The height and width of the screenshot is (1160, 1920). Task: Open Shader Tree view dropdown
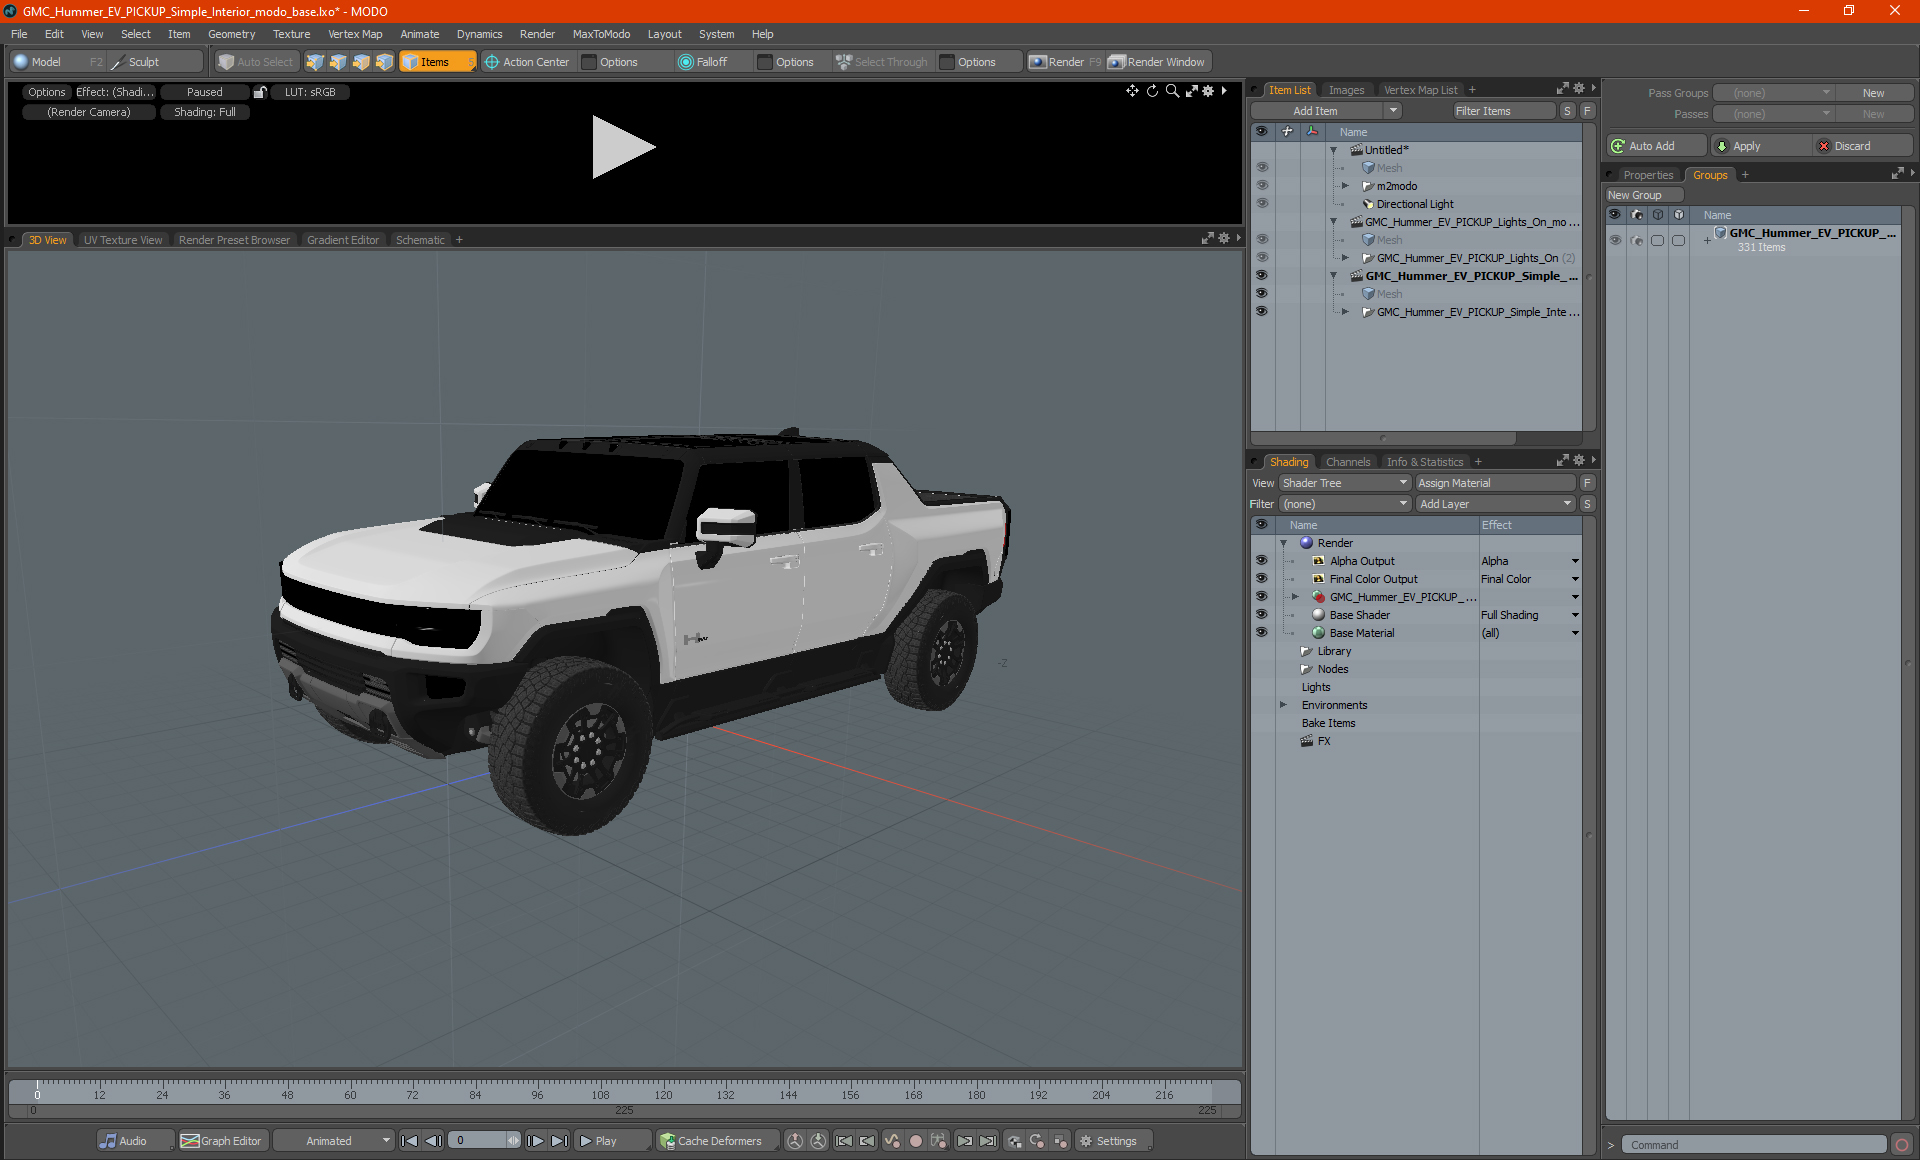point(1345,483)
